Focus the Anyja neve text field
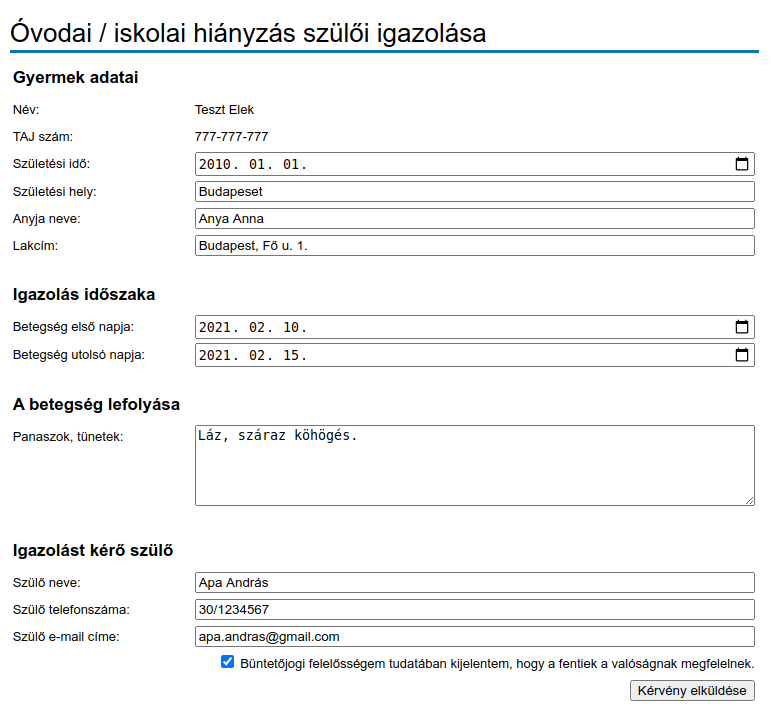 (x=474, y=218)
